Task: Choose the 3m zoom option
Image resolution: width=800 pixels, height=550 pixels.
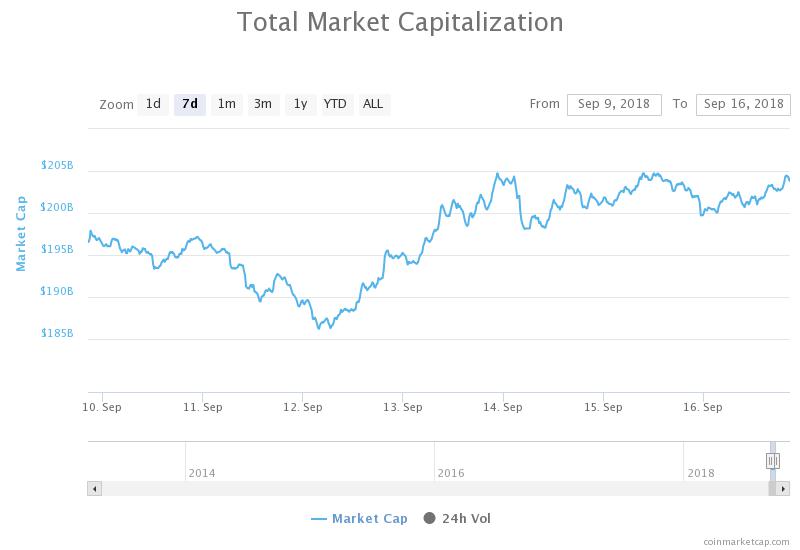Action: pos(263,104)
